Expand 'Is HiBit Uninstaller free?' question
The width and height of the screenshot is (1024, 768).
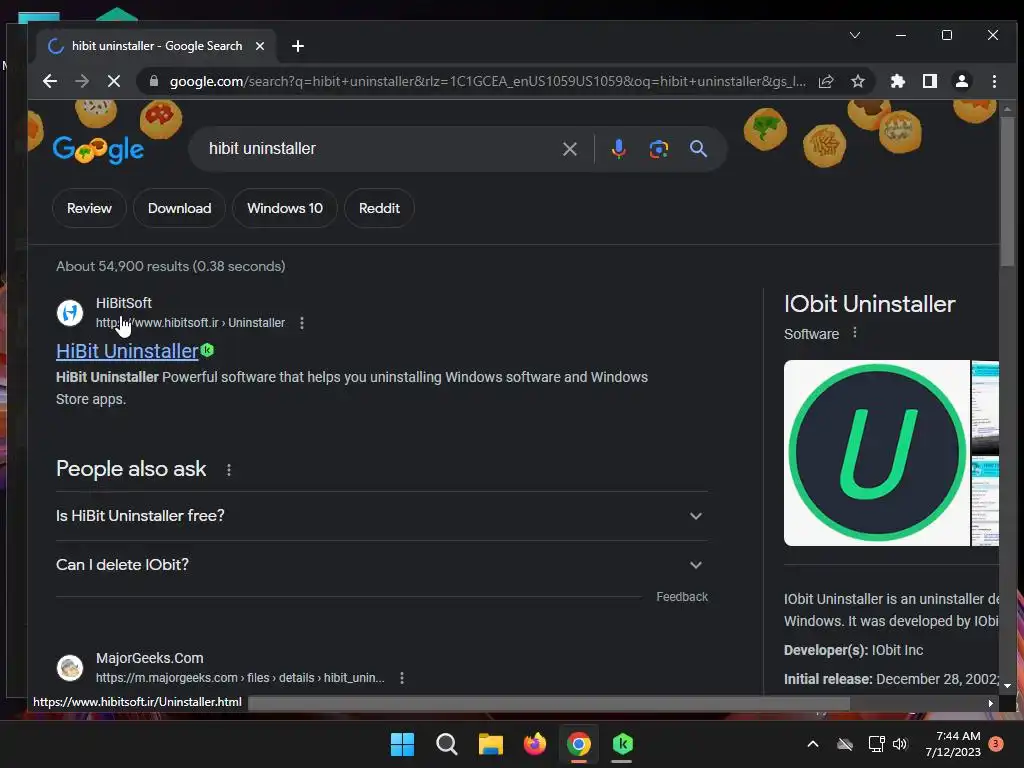click(382, 516)
